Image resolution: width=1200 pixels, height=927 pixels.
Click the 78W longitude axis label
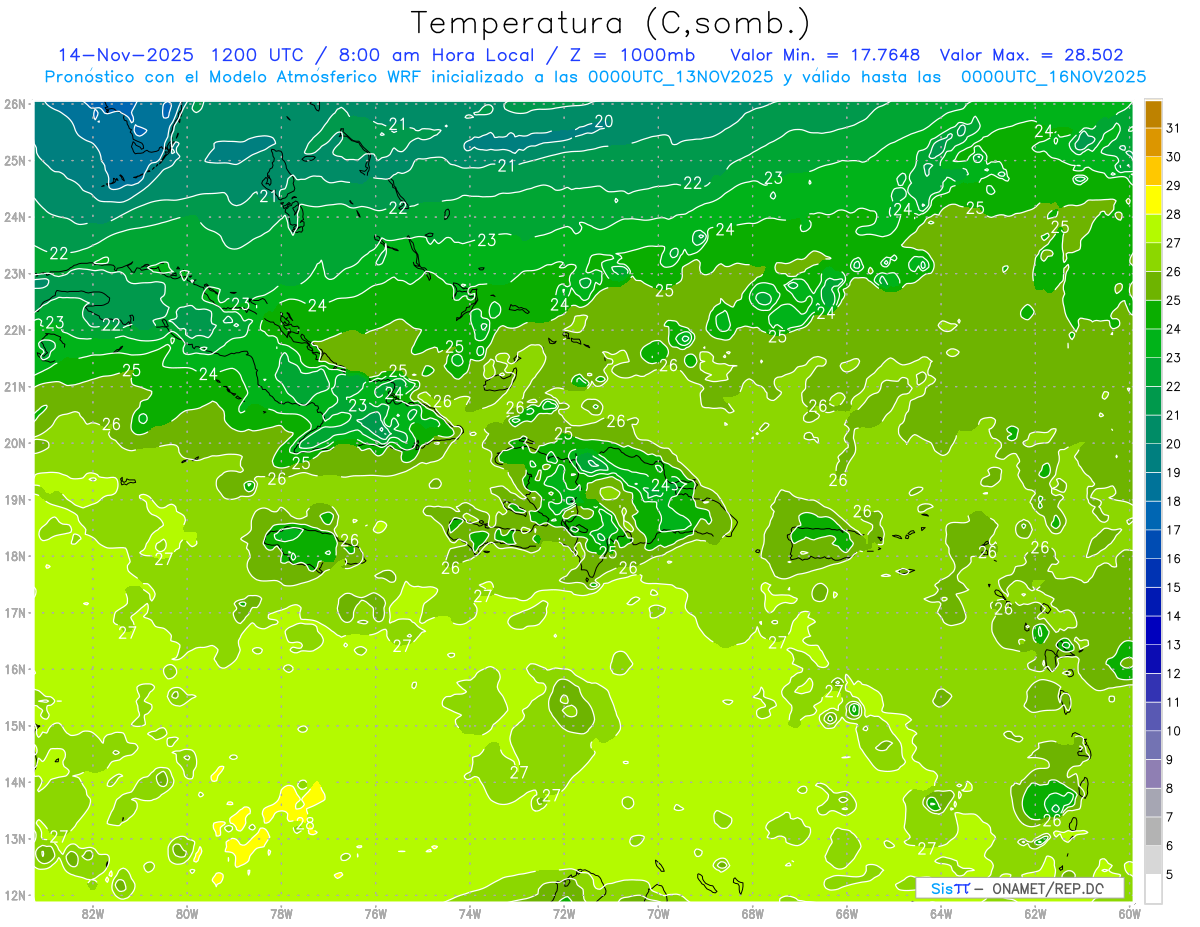point(281,913)
